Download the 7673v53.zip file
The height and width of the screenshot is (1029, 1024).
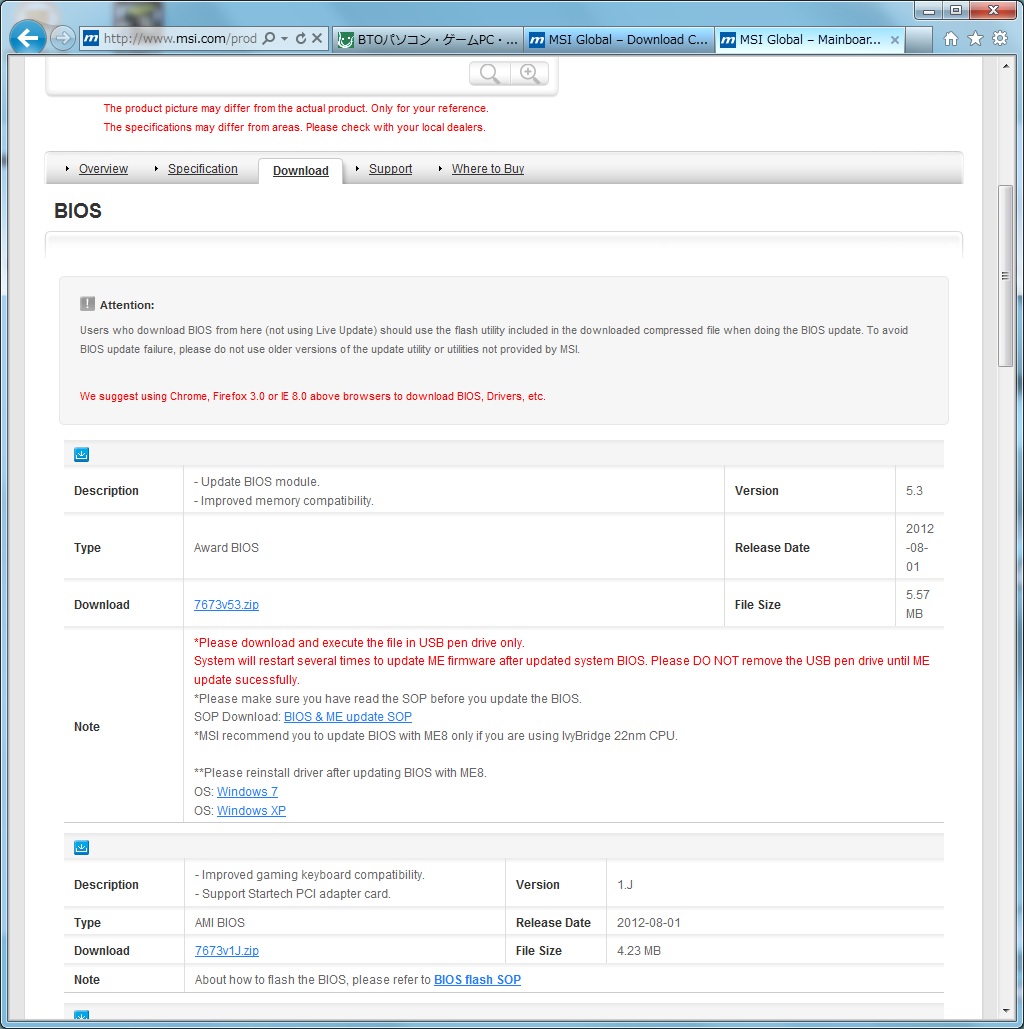[x=226, y=604]
